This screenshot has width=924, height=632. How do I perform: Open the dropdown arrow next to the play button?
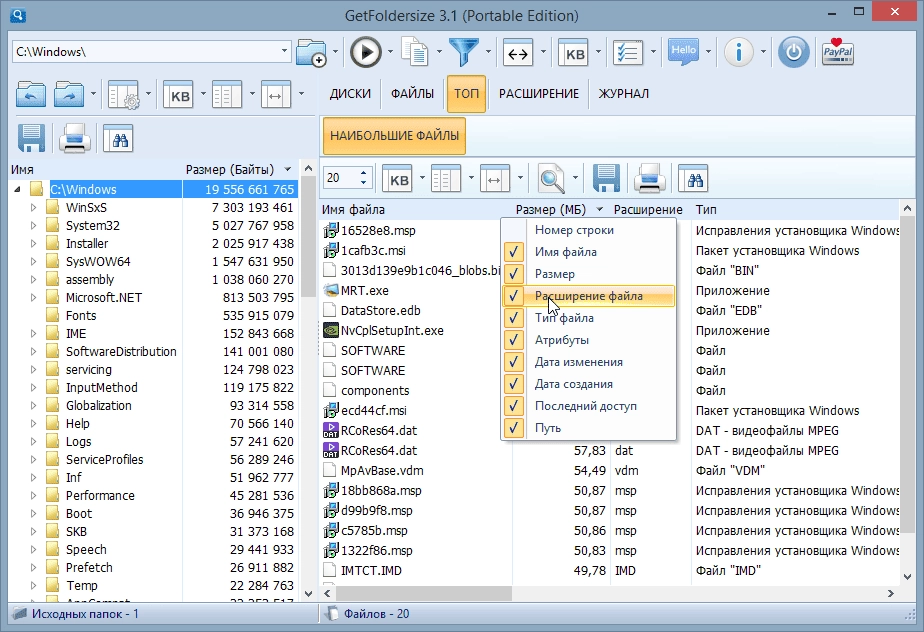click(390, 52)
